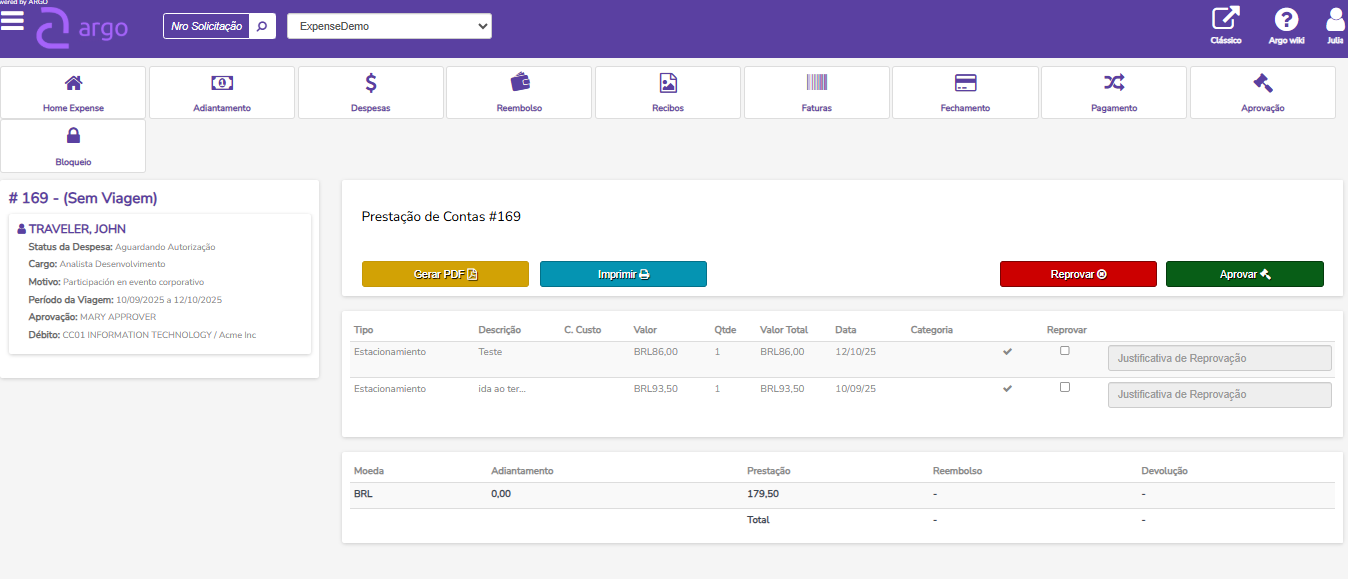The width and height of the screenshot is (1348, 579).
Task: Check Reprovar box for Teste expense
Action: pyautogui.click(x=1065, y=351)
